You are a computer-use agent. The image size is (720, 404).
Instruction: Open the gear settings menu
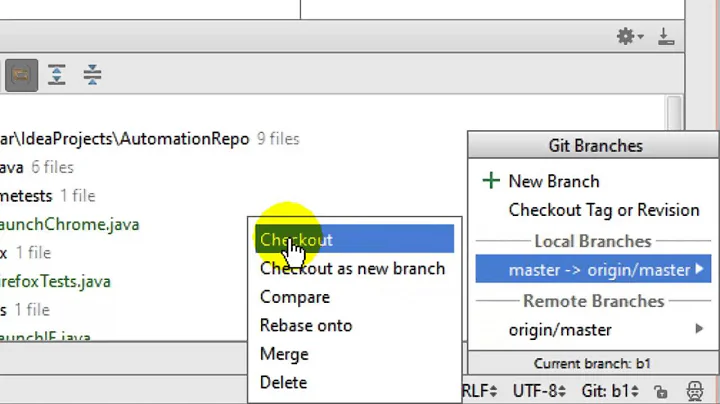pyautogui.click(x=630, y=36)
